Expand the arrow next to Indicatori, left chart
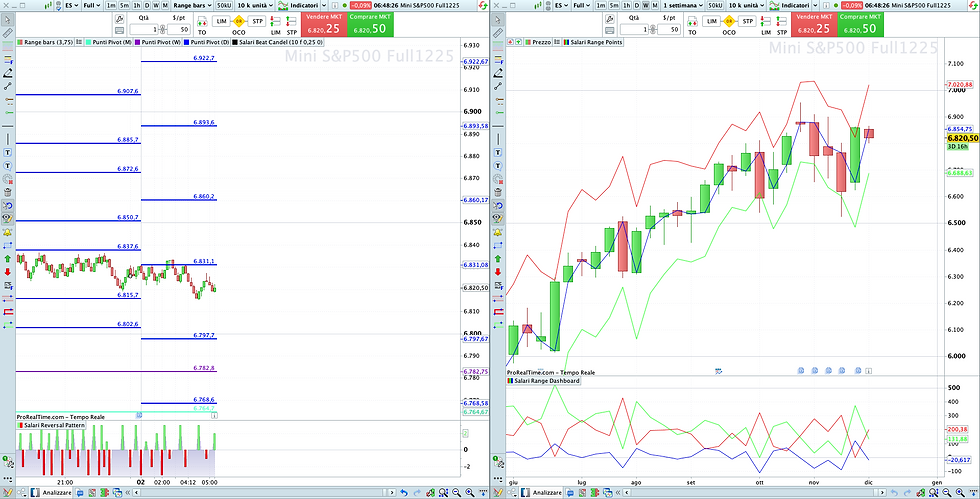This screenshot has height=499, width=980. pos(324,5)
